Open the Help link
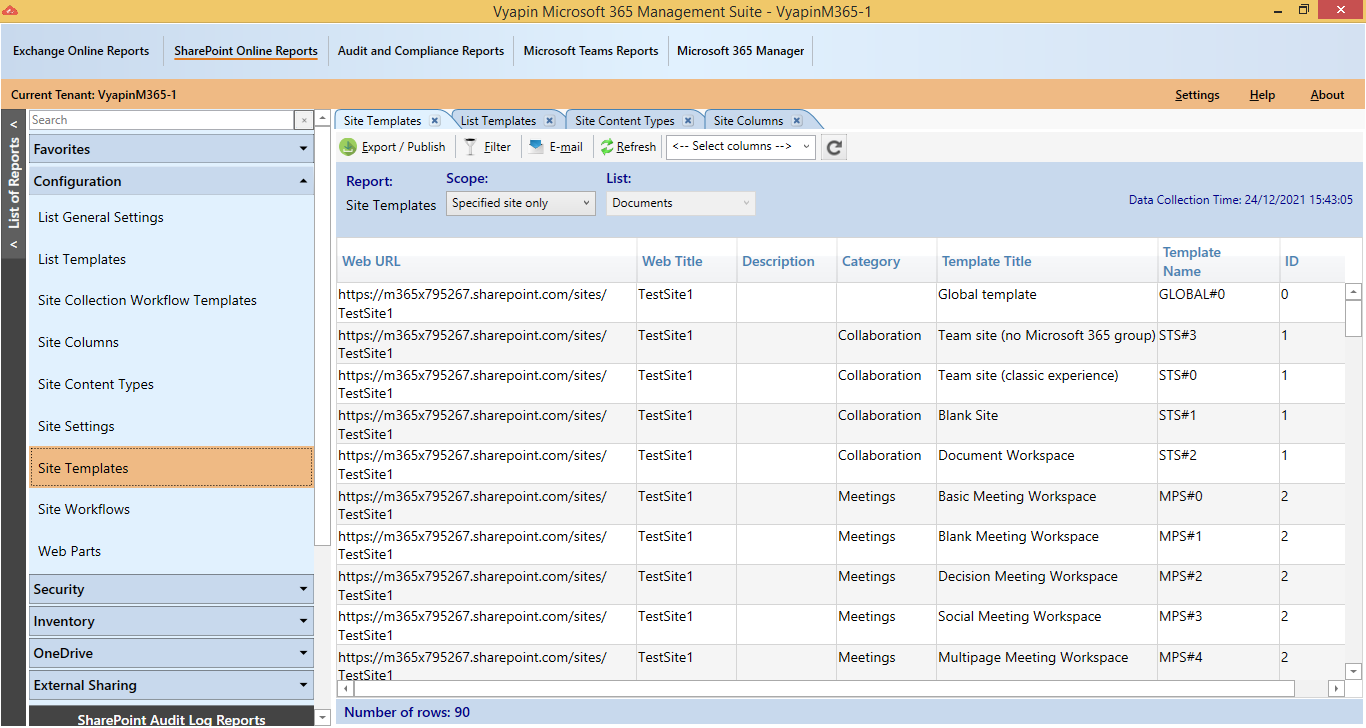 click(x=1262, y=95)
